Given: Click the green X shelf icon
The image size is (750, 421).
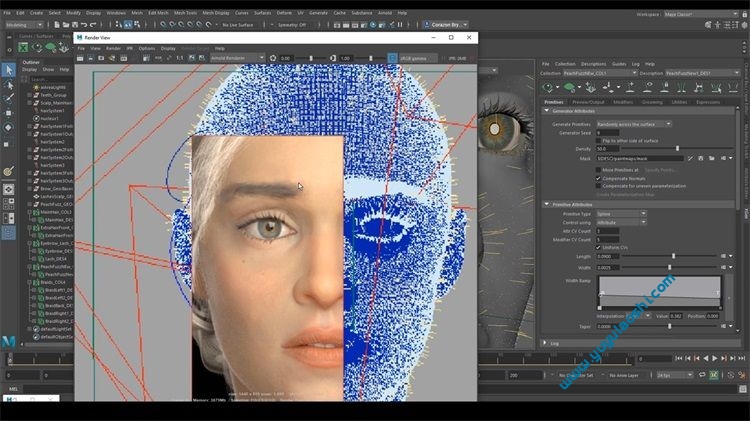Looking at the screenshot, I should pyautogui.click(x=23, y=47).
